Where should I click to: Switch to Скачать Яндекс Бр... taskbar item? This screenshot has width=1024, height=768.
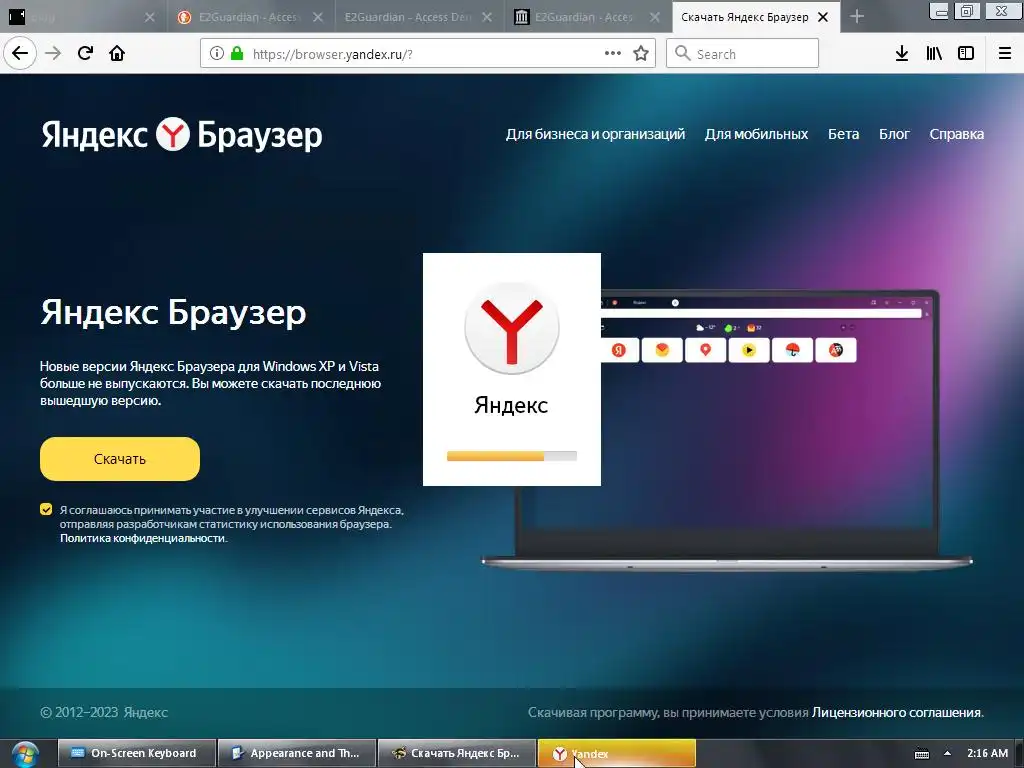[457, 754]
